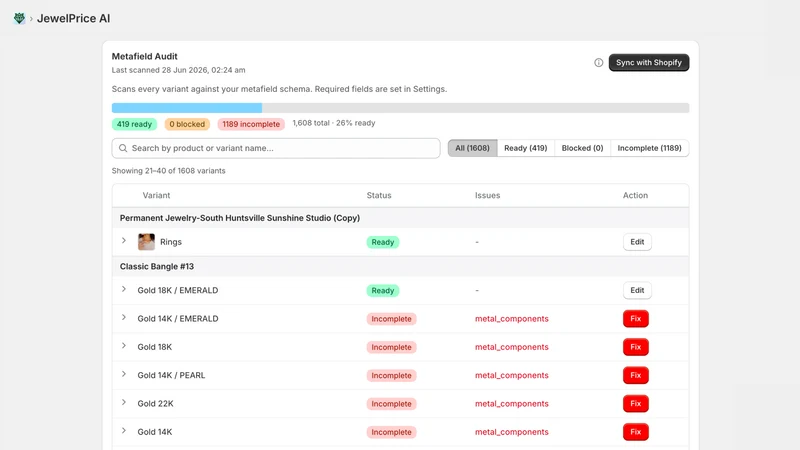
Task: Click the JewelPrice AI app logo icon
Action: coord(19,18)
